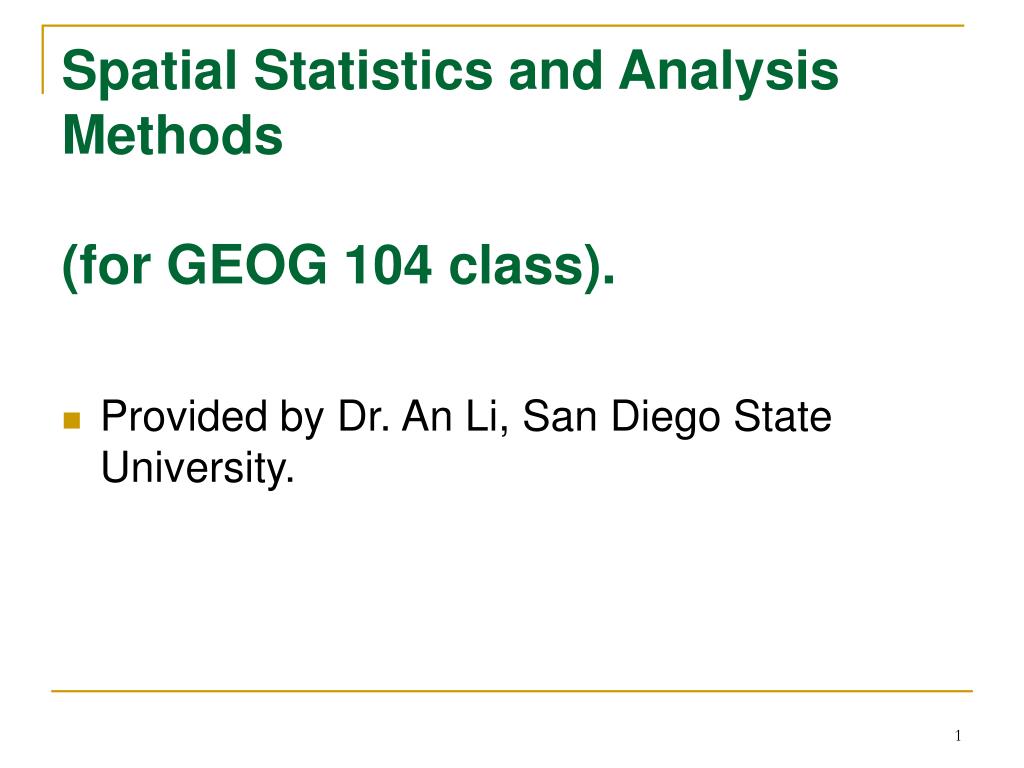Viewport: 1024px width, 768px height.
Task: Click the name "An Li" in the bullet
Action: tap(451, 416)
